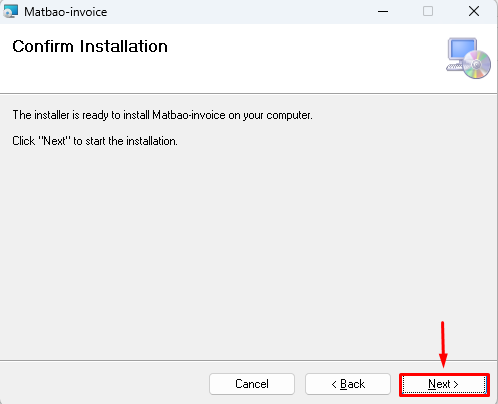Click the Next button to start installation
Viewport: 498px width, 404px height.
(444, 384)
